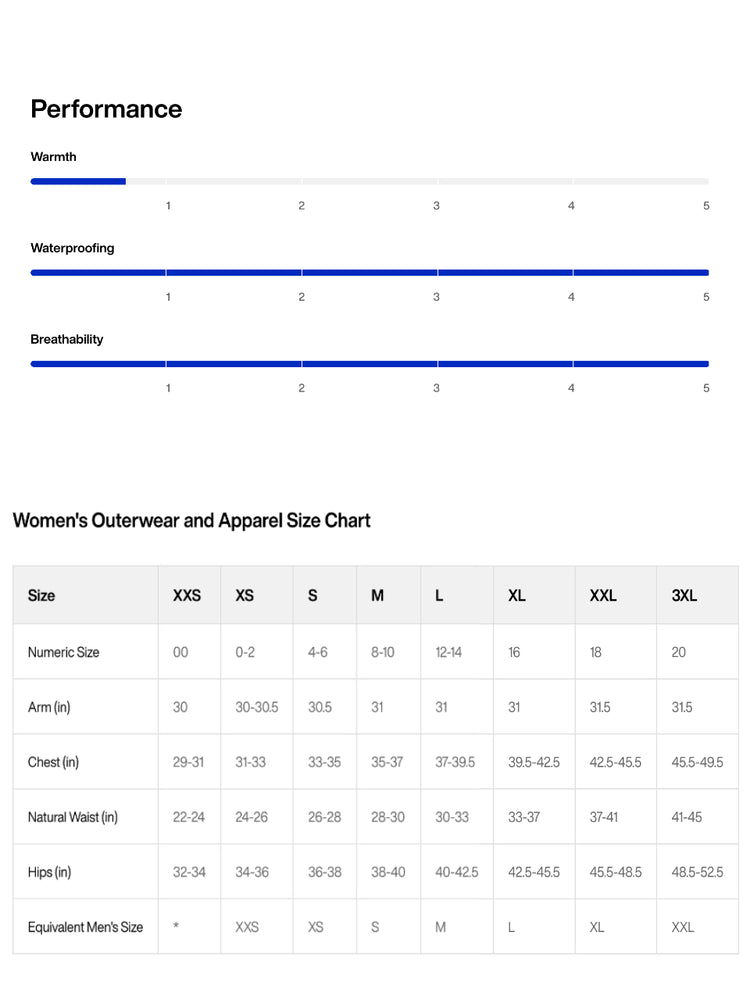750x1000 pixels.
Task: Click the 12-14 numeric size cell
Action: 448,652
